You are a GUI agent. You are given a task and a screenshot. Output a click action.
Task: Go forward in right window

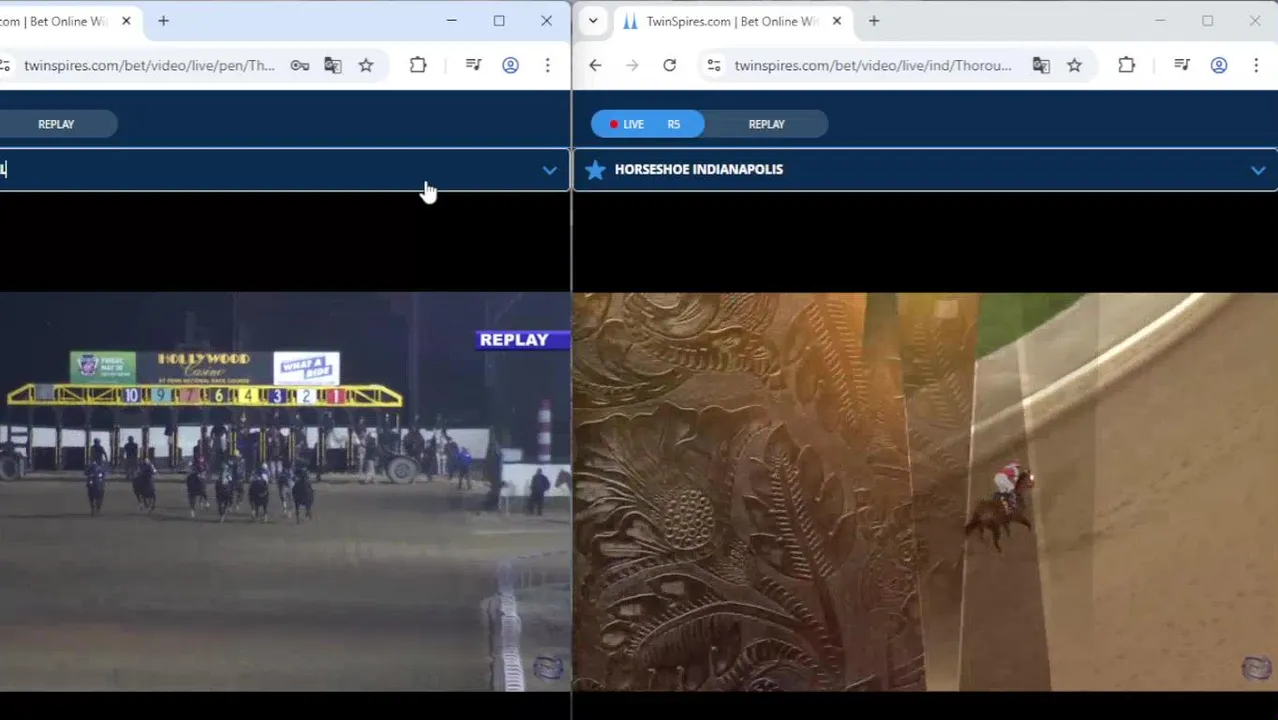pyautogui.click(x=632, y=65)
